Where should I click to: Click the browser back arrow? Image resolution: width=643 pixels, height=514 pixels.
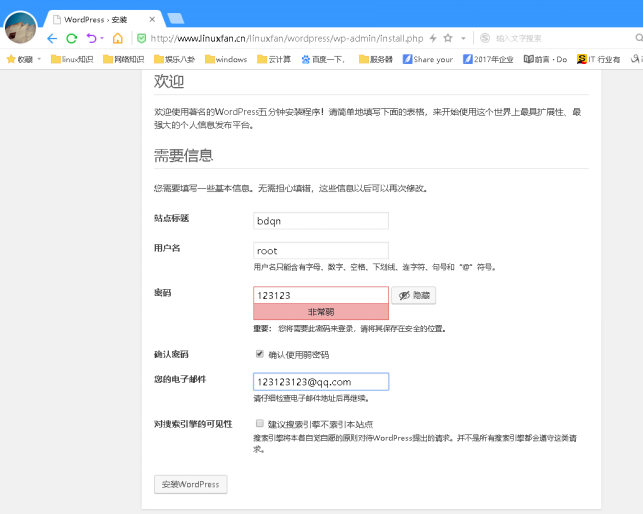[52, 39]
